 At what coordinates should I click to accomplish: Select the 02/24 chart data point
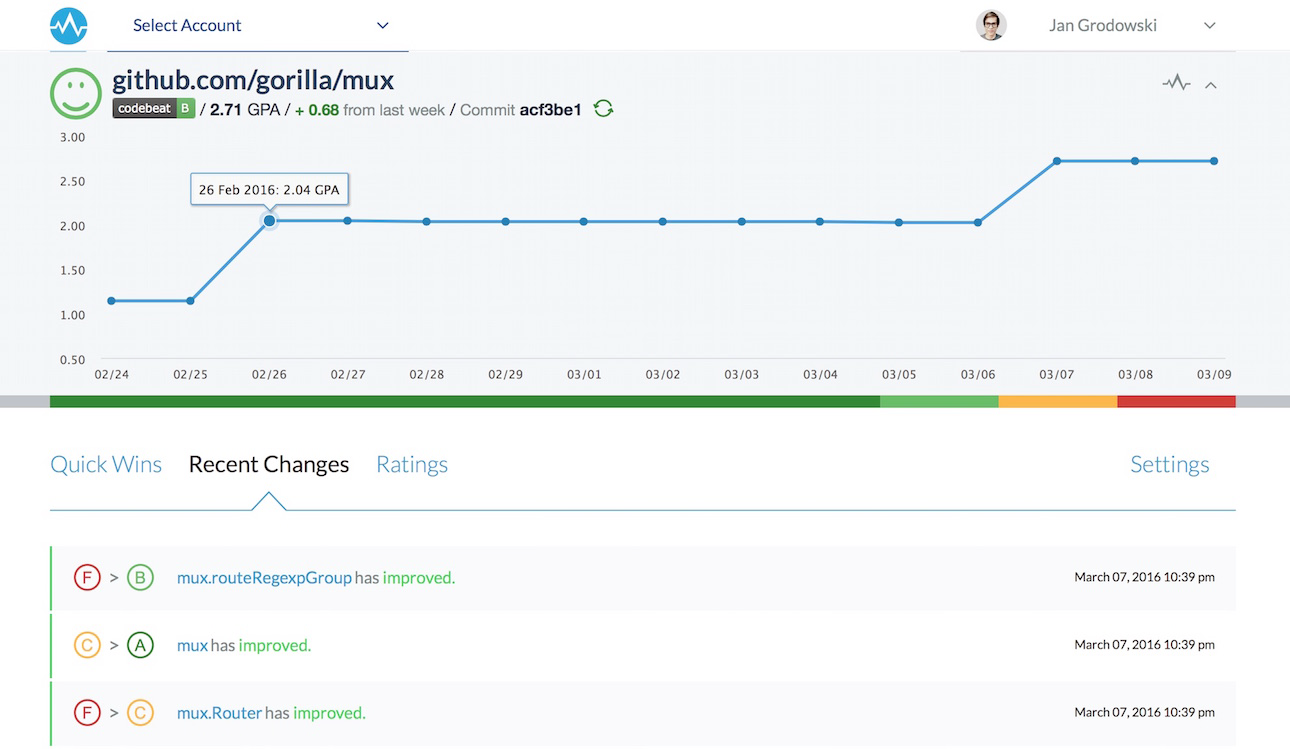[x=111, y=300]
